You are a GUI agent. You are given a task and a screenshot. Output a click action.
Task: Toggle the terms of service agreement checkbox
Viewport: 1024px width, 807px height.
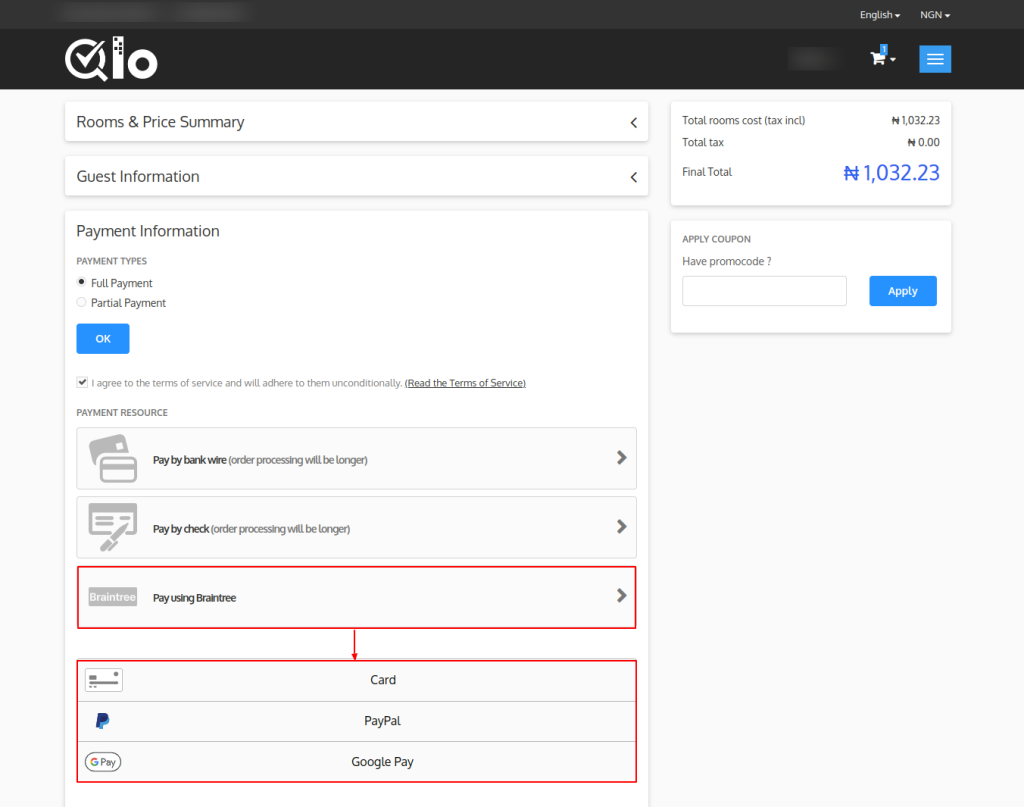click(x=82, y=382)
